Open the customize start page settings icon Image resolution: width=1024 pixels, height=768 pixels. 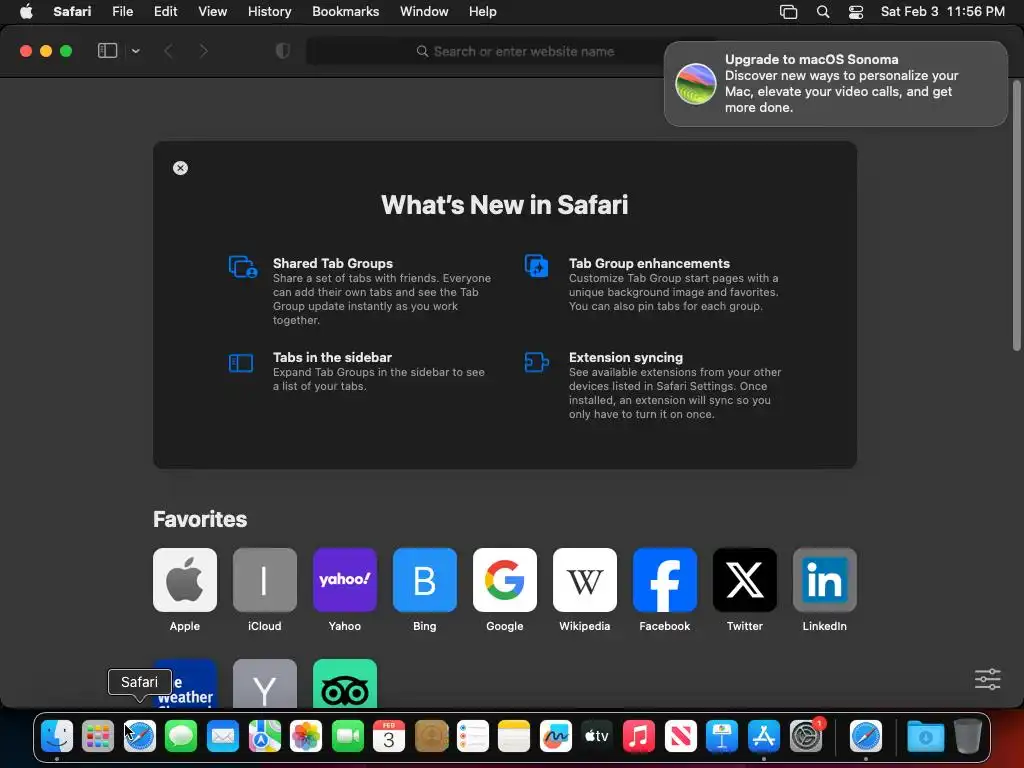(987, 679)
